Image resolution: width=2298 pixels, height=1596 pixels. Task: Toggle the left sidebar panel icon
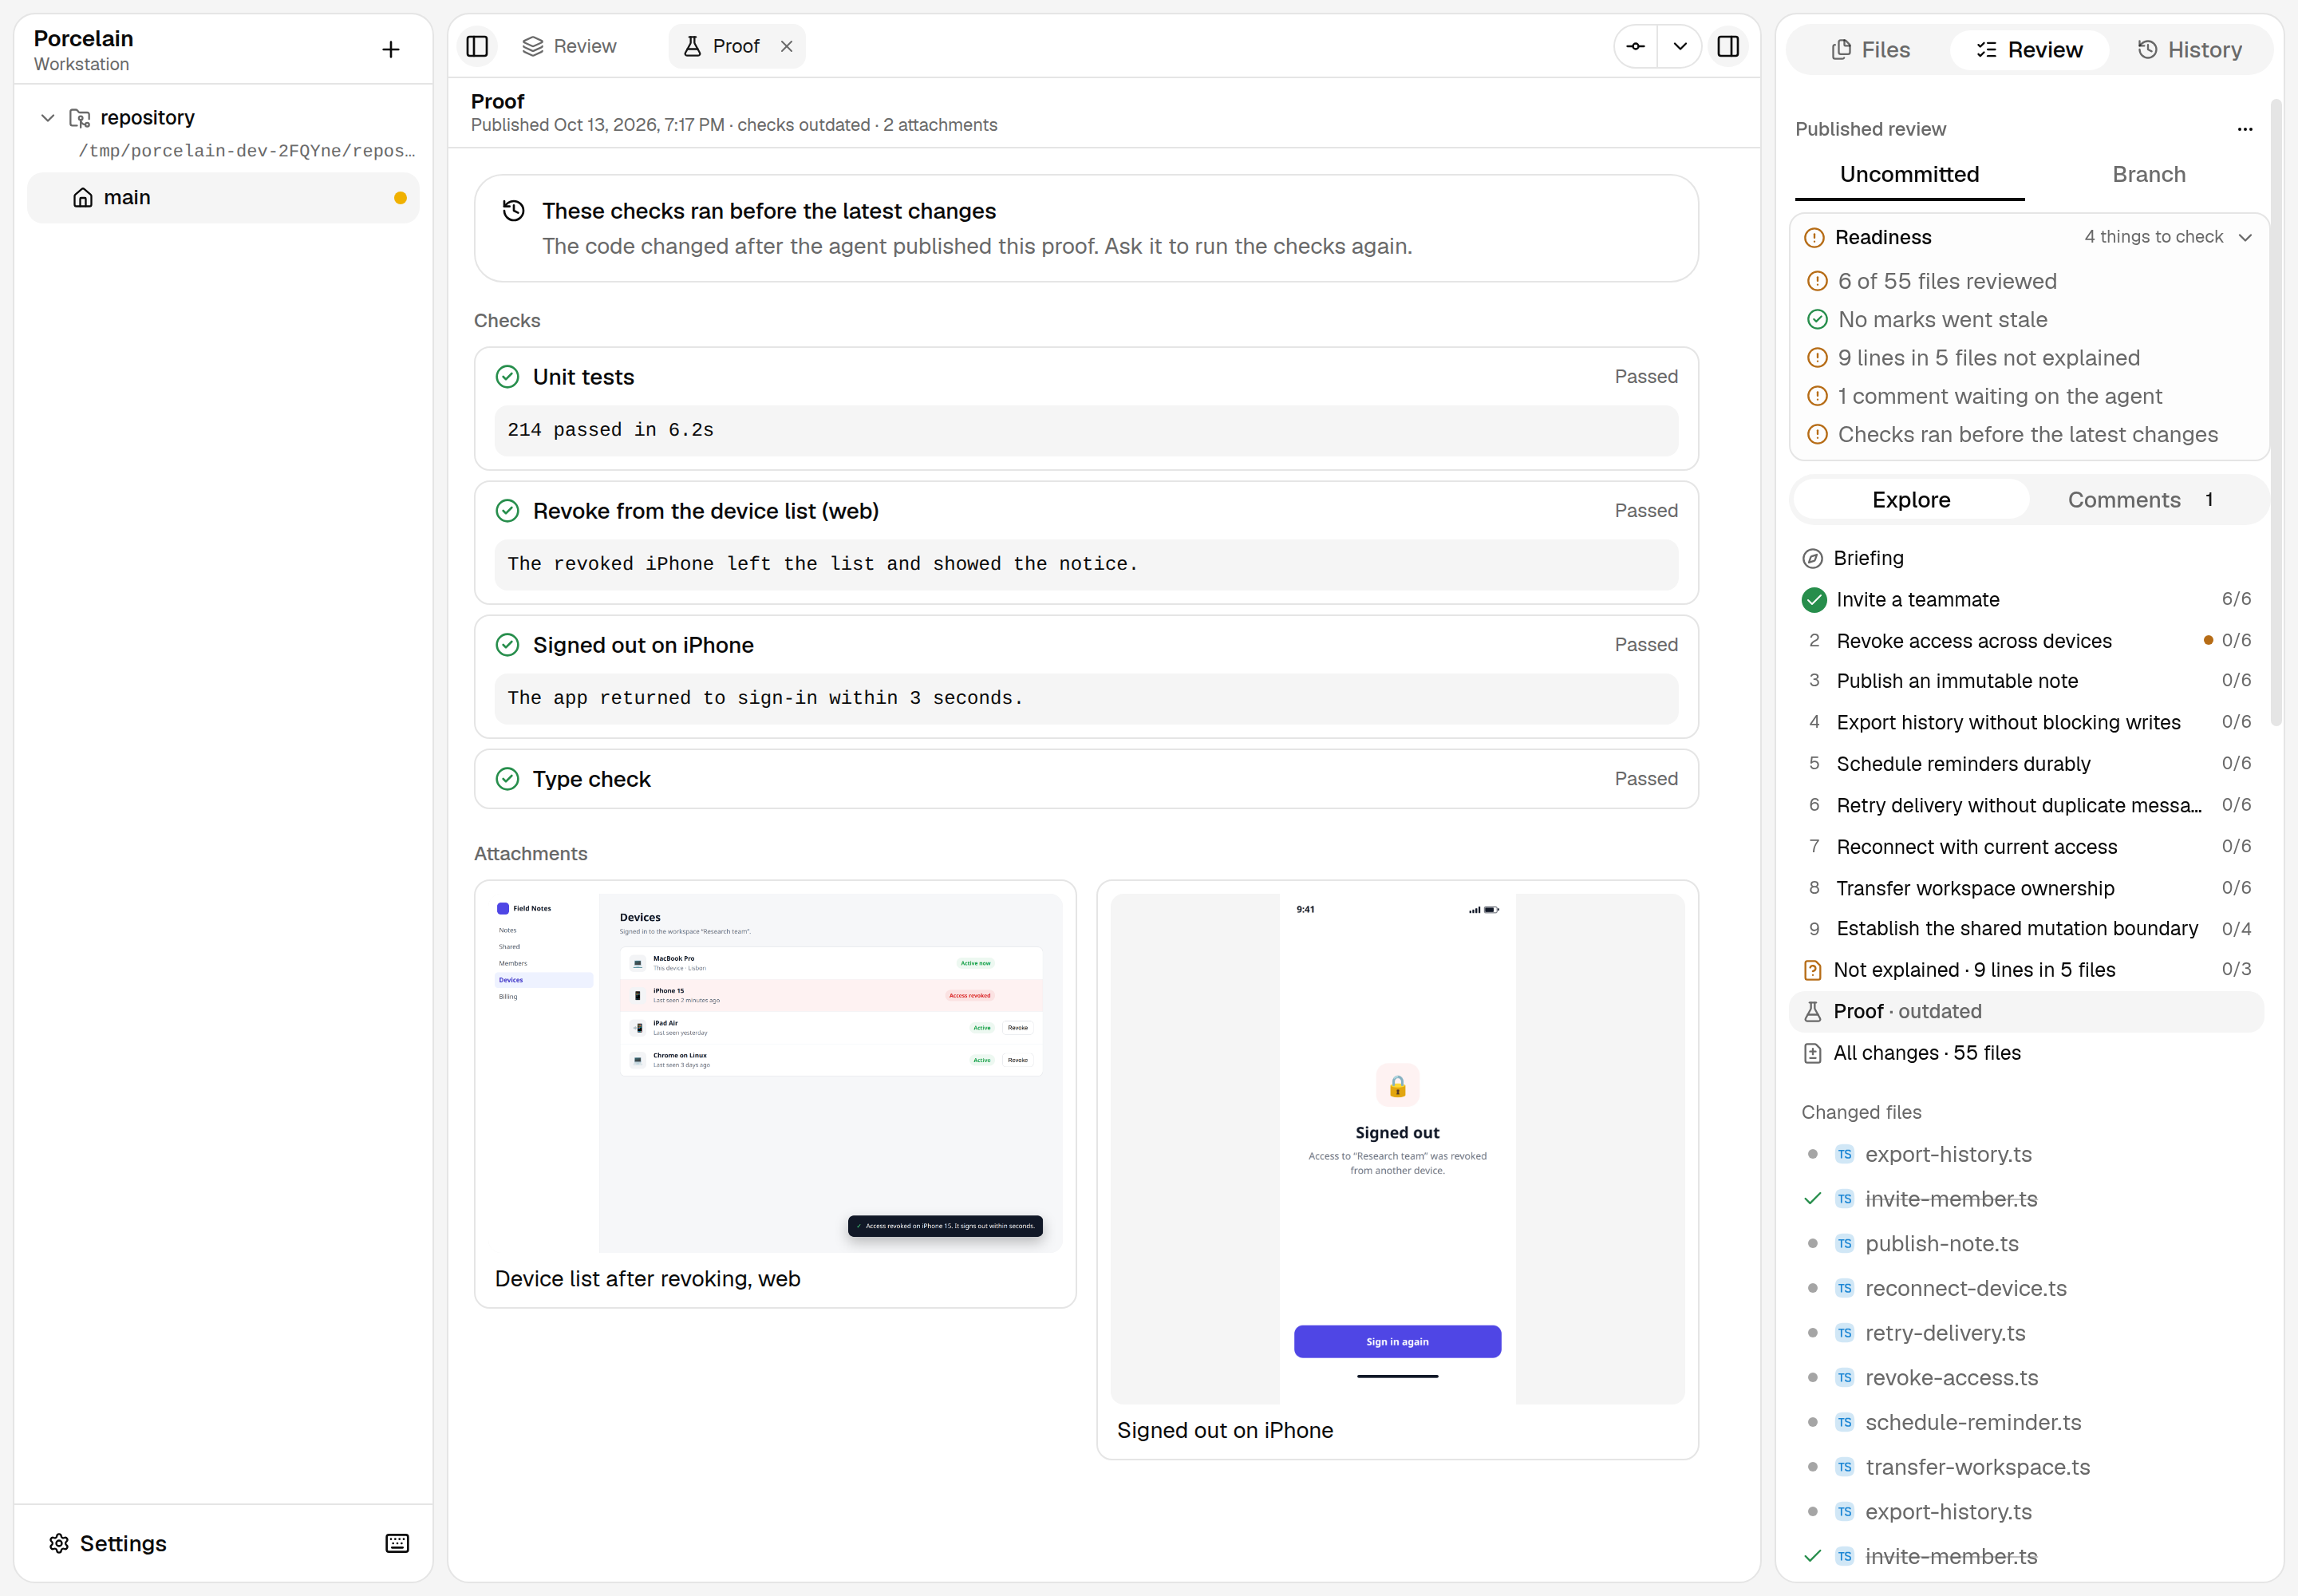pos(477,46)
